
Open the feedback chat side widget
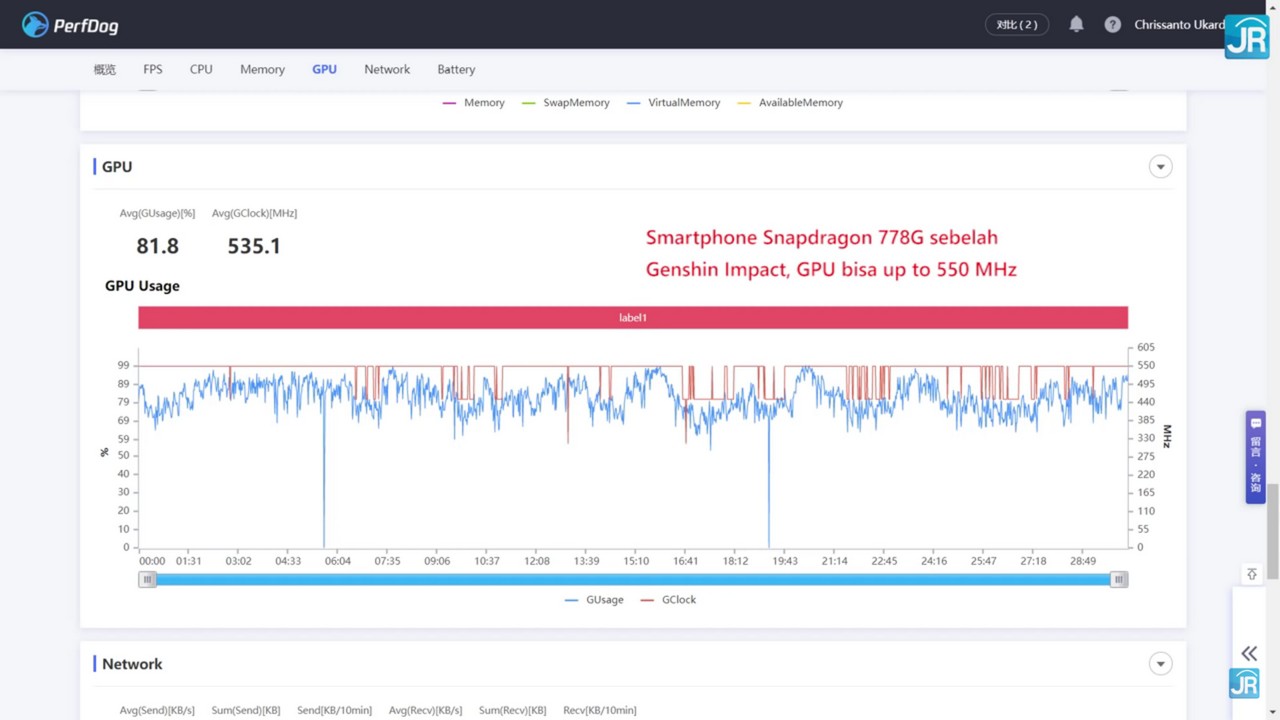pyautogui.click(x=1255, y=456)
